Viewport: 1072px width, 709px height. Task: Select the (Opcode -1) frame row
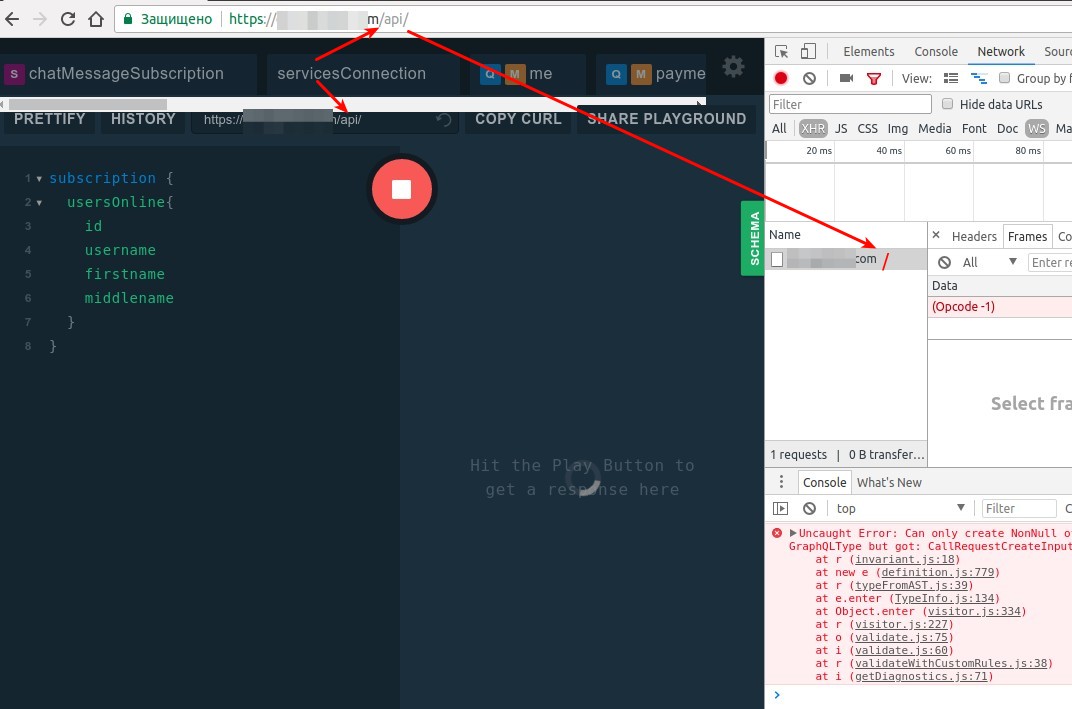[x=1000, y=306]
